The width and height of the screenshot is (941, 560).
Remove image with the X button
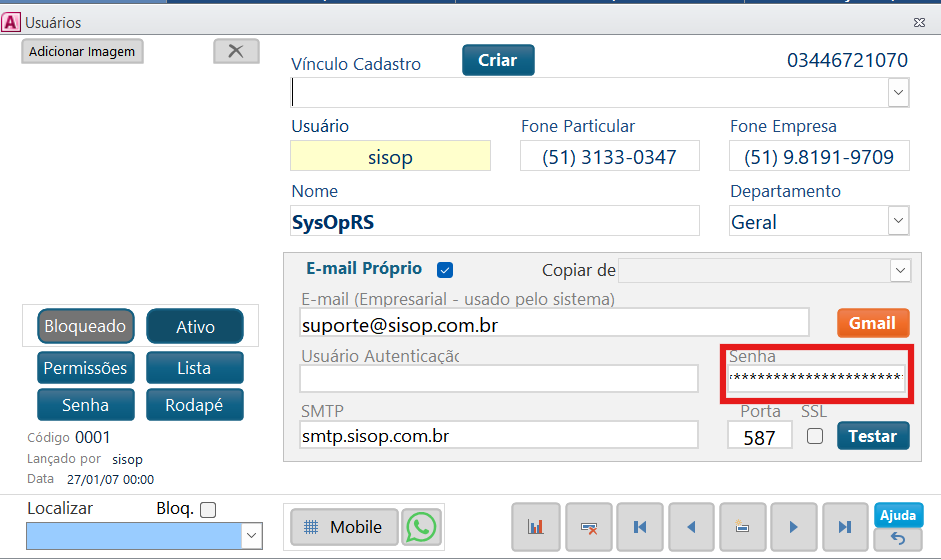coord(236,51)
